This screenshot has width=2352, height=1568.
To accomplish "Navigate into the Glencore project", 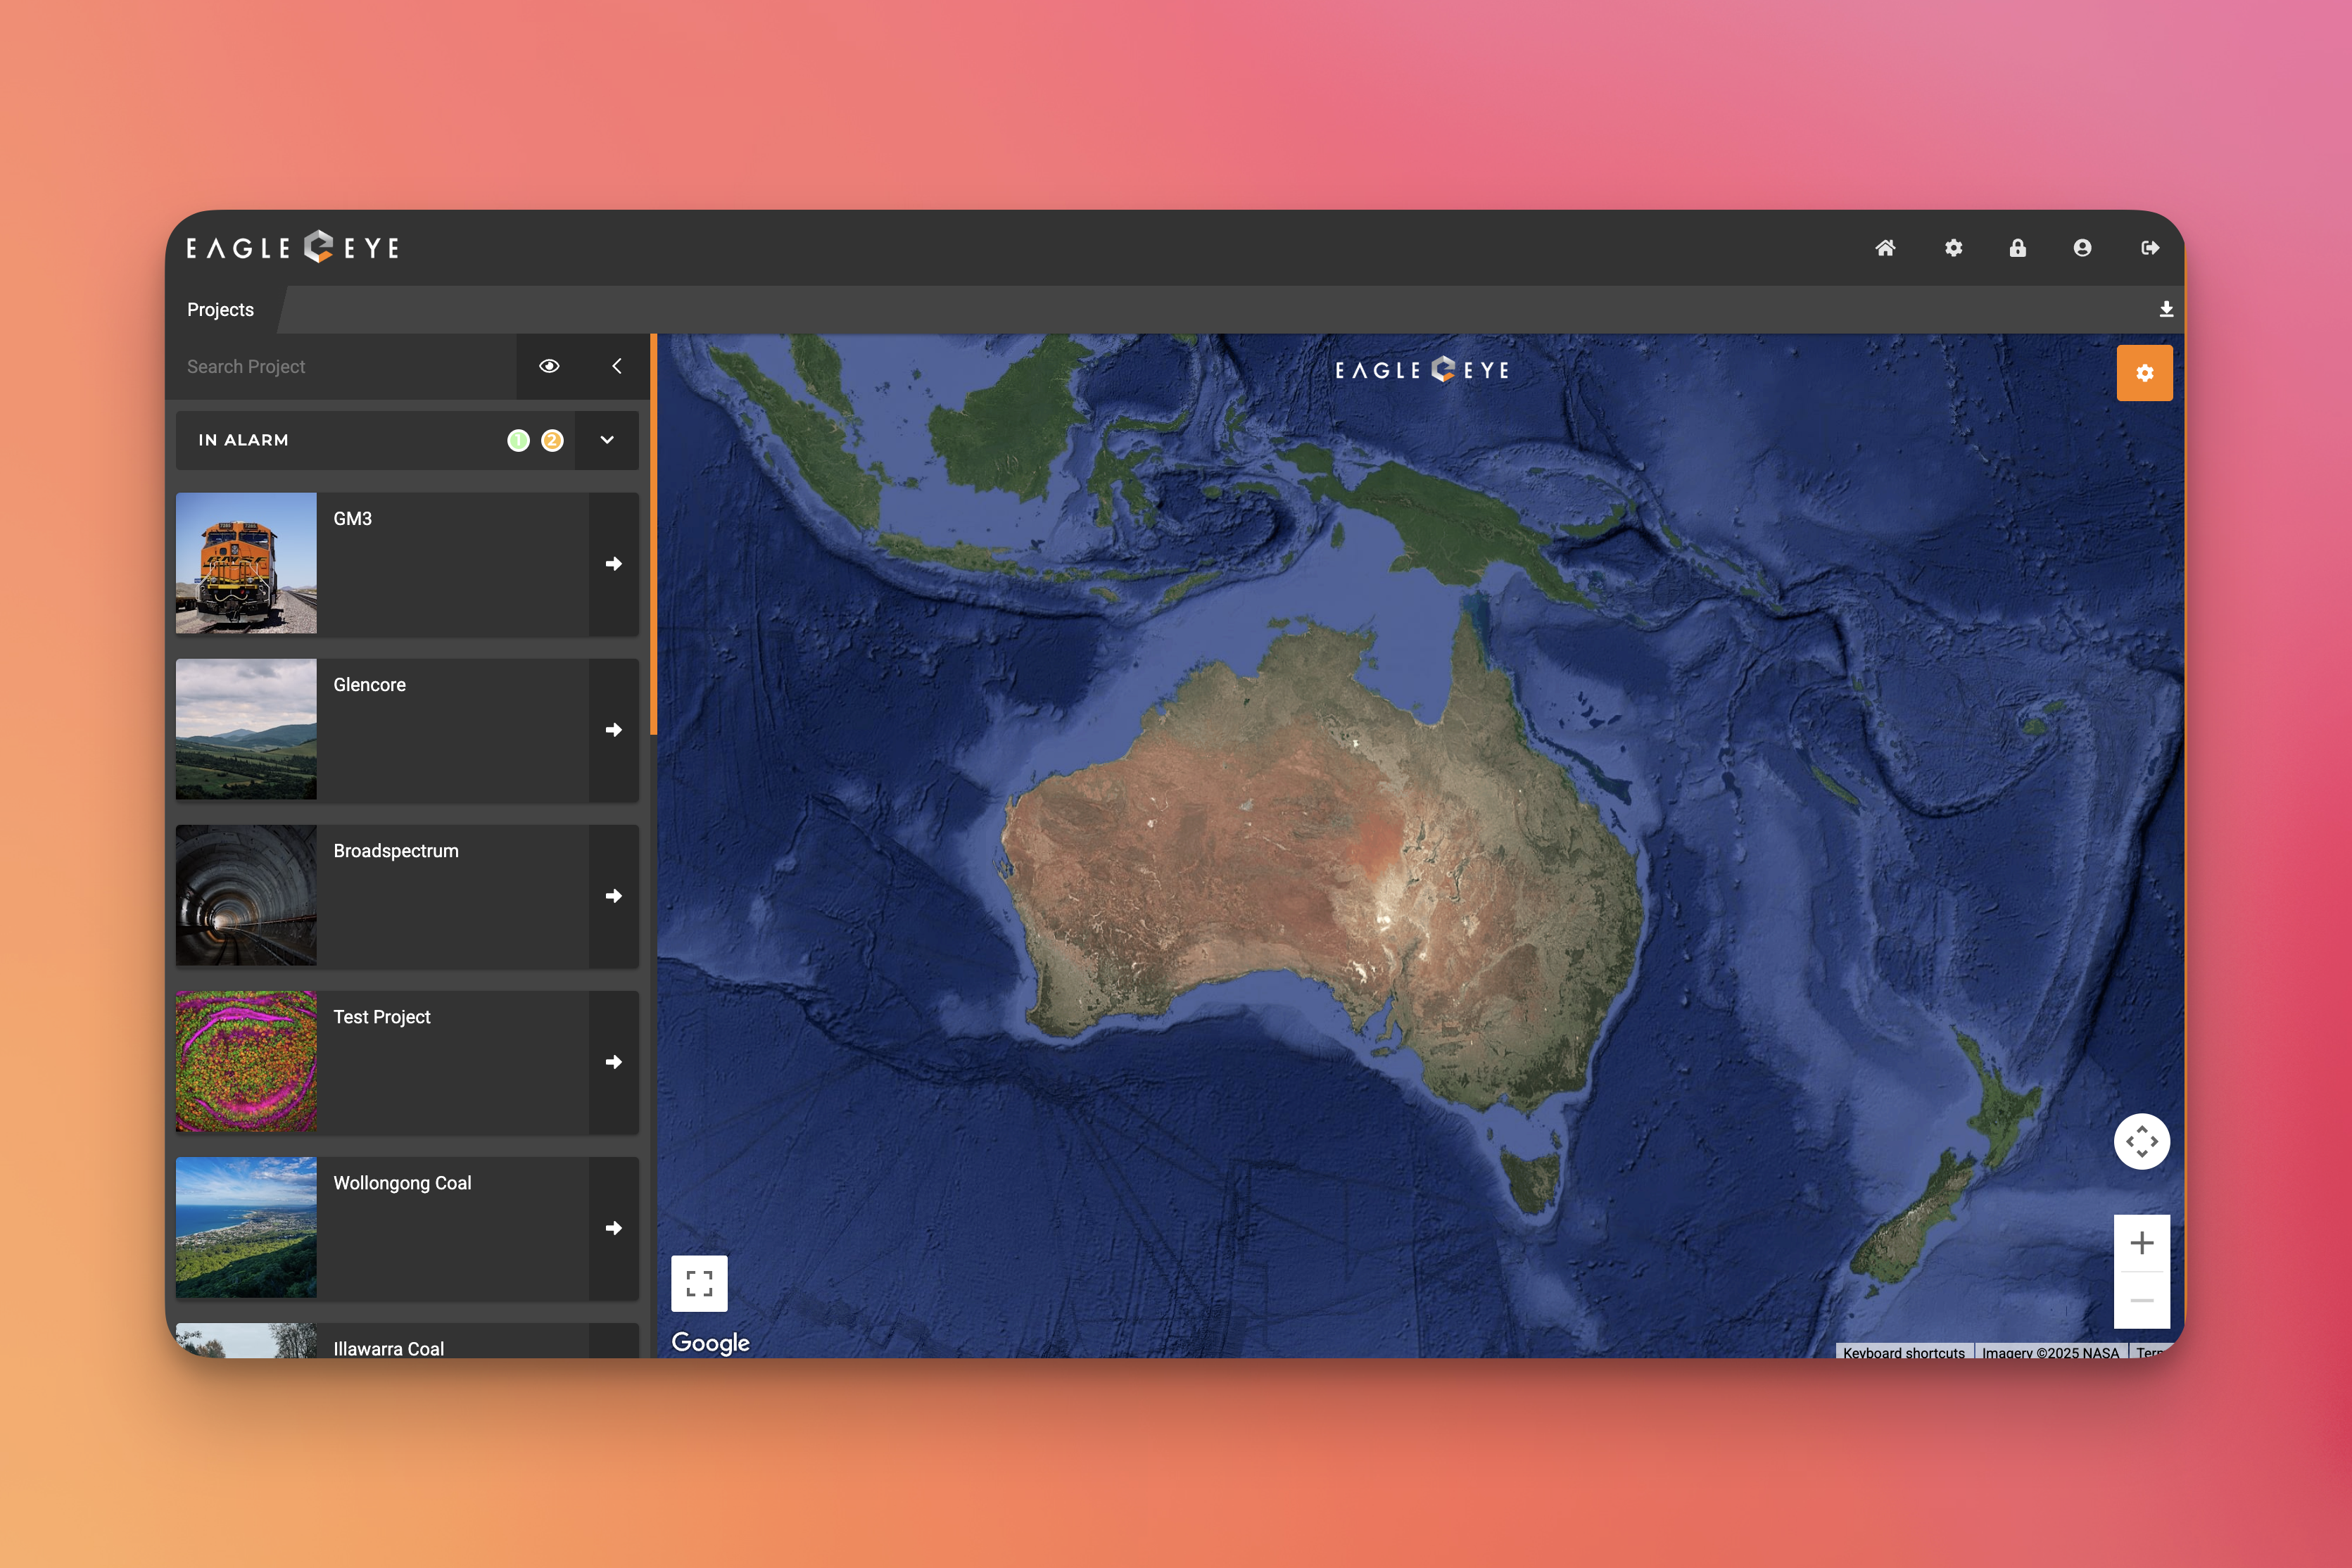I will click(613, 729).
